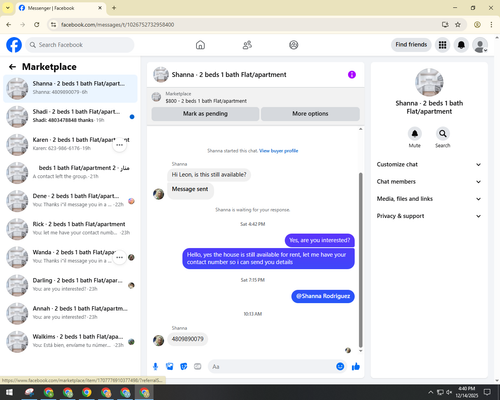View site information icon in address bar
500x400 pixels.
pyautogui.click(x=53, y=25)
